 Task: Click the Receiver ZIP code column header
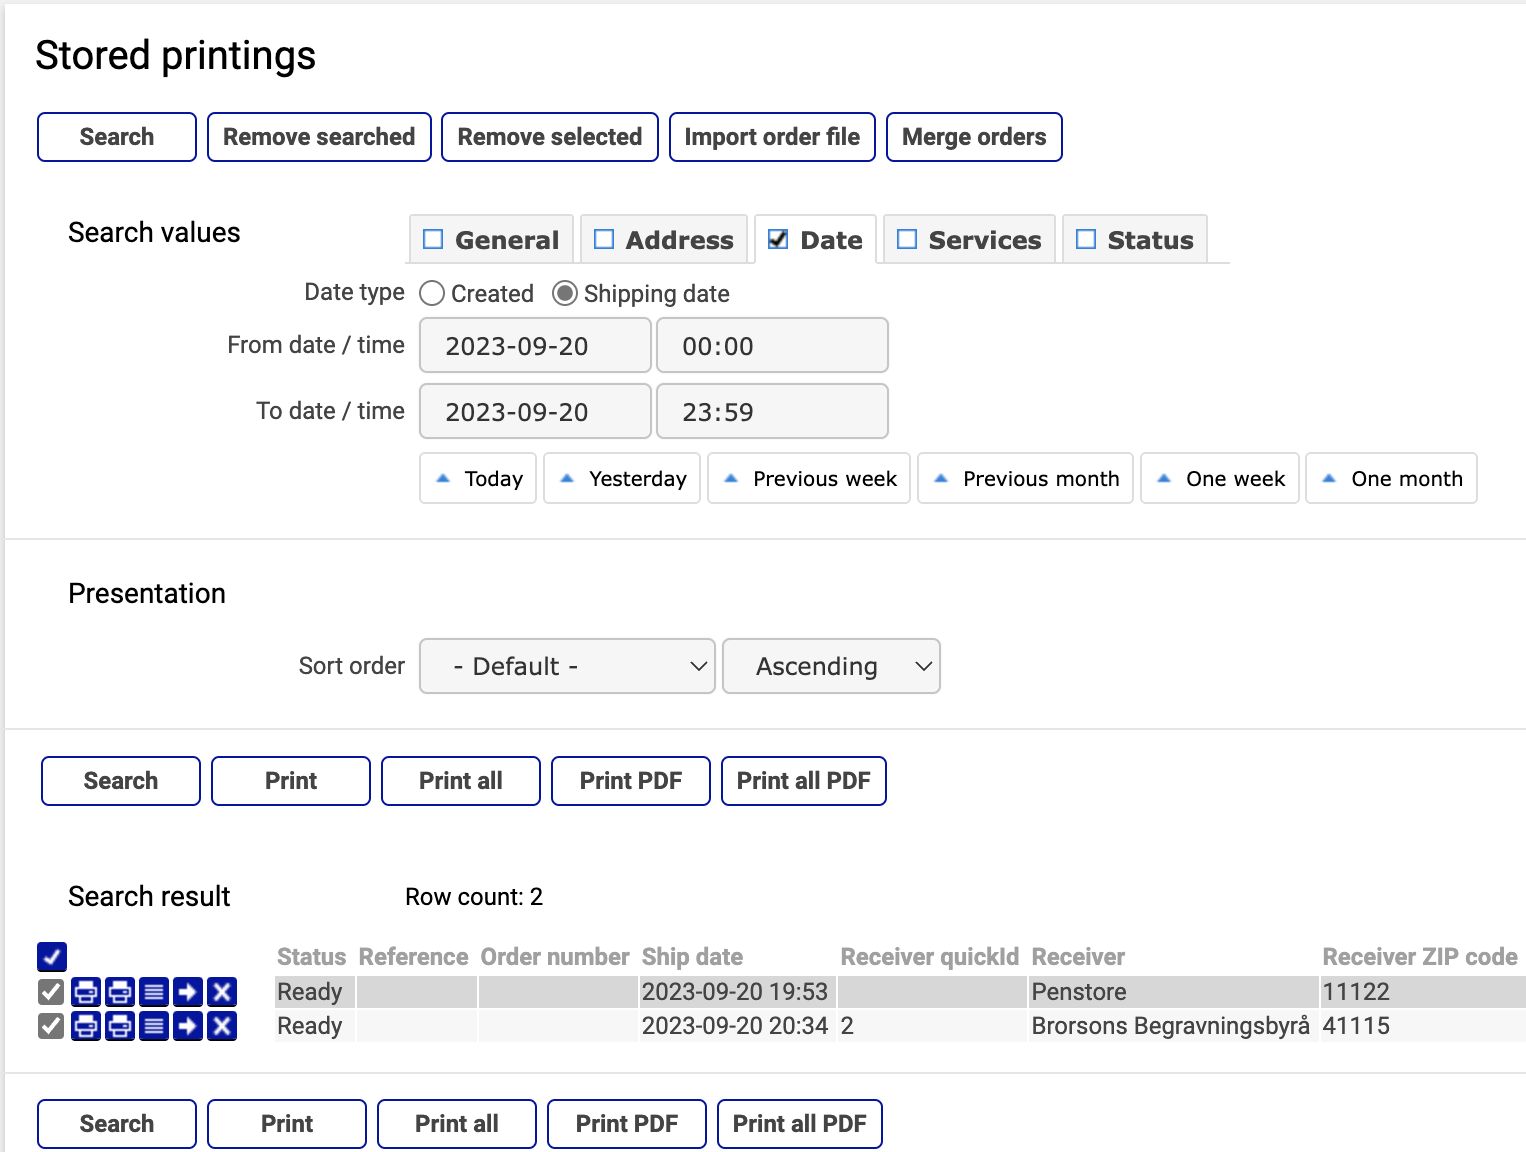1420,957
